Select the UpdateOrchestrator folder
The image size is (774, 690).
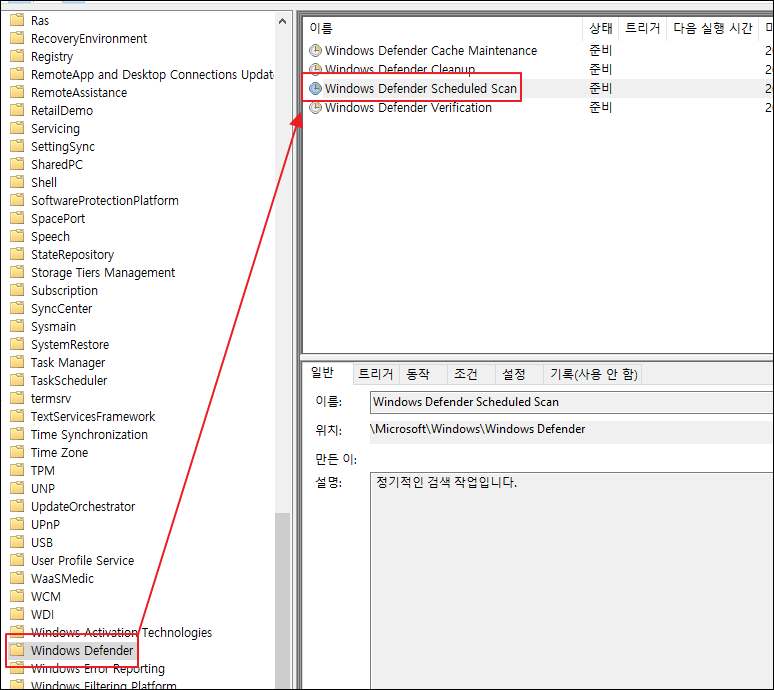pos(83,506)
